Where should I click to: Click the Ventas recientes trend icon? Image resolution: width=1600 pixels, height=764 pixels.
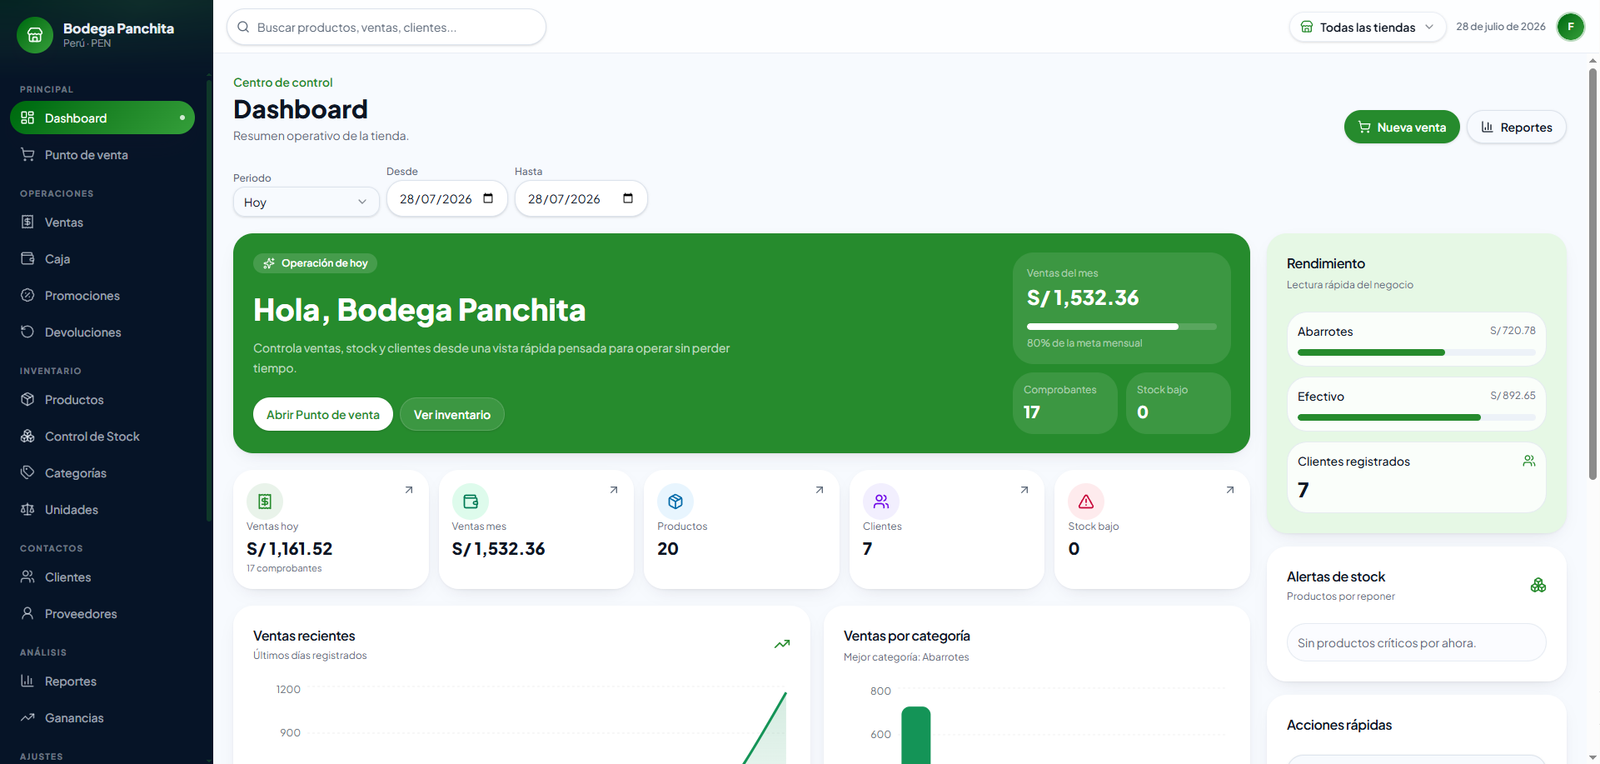coord(782,644)
